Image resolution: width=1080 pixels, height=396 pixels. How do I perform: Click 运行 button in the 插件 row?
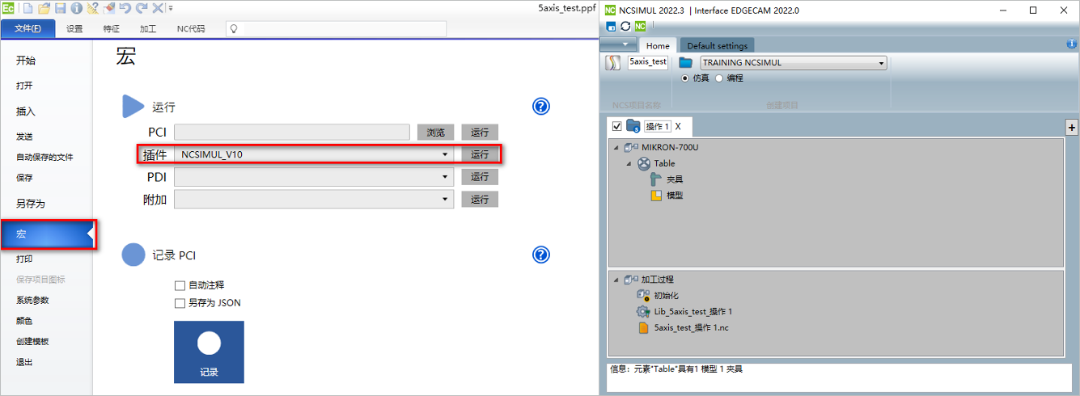pyautogui.click(x=480, y=155)
